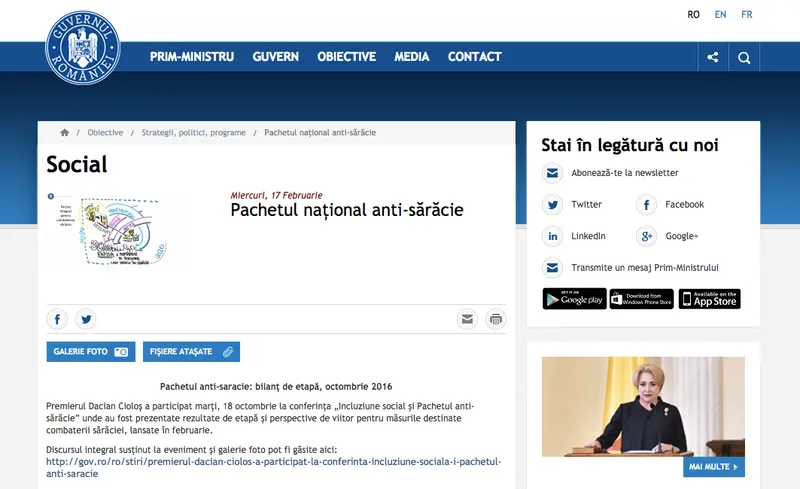This screenshot has height=489, width=800.
Task: Open the search magnifier icon
Action: pyautogui.click(x=744, y=57)
